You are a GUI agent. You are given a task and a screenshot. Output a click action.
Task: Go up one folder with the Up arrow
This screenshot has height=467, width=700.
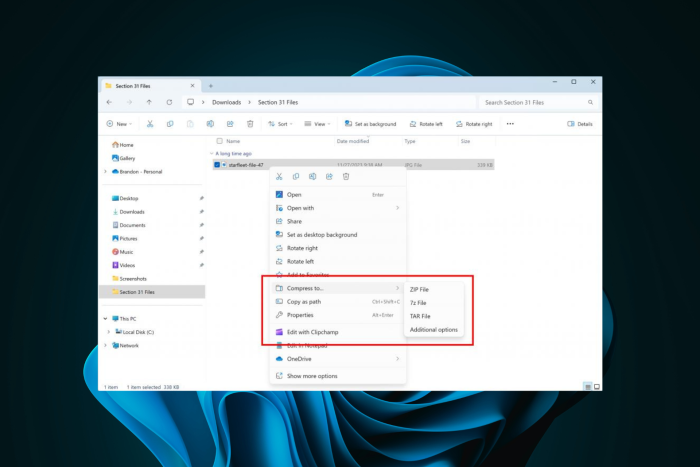(x=149, y=102)
